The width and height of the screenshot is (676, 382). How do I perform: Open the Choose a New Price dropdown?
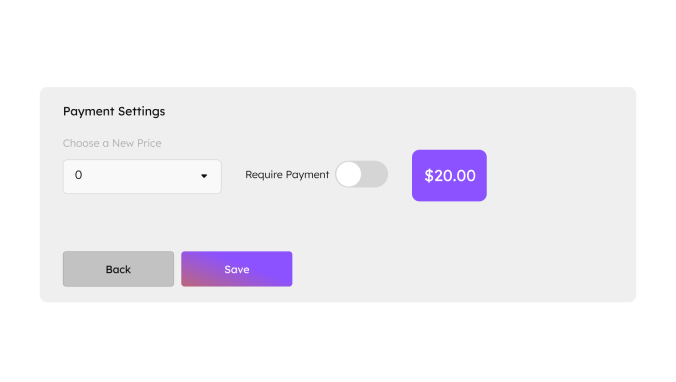tap(142, 176)
